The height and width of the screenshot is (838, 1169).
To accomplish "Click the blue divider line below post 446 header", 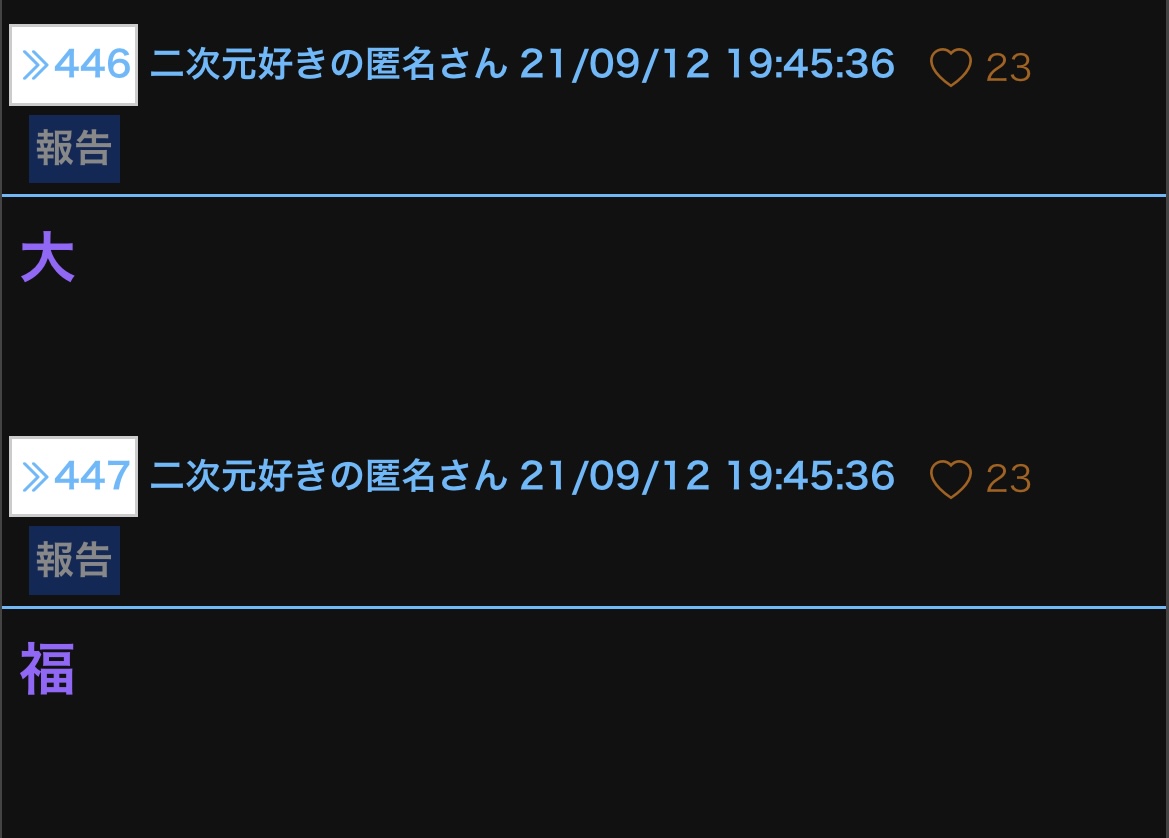I will point(584,195).
